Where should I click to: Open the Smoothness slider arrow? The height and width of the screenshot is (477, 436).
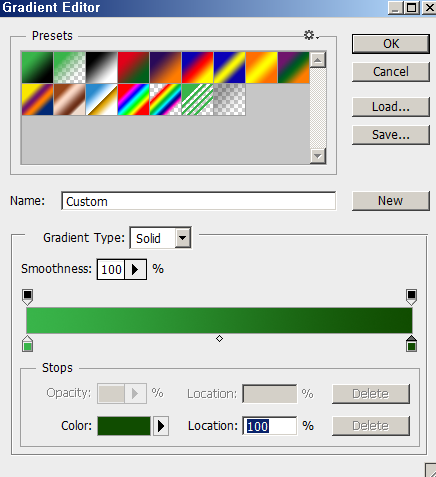click(135, 269)
